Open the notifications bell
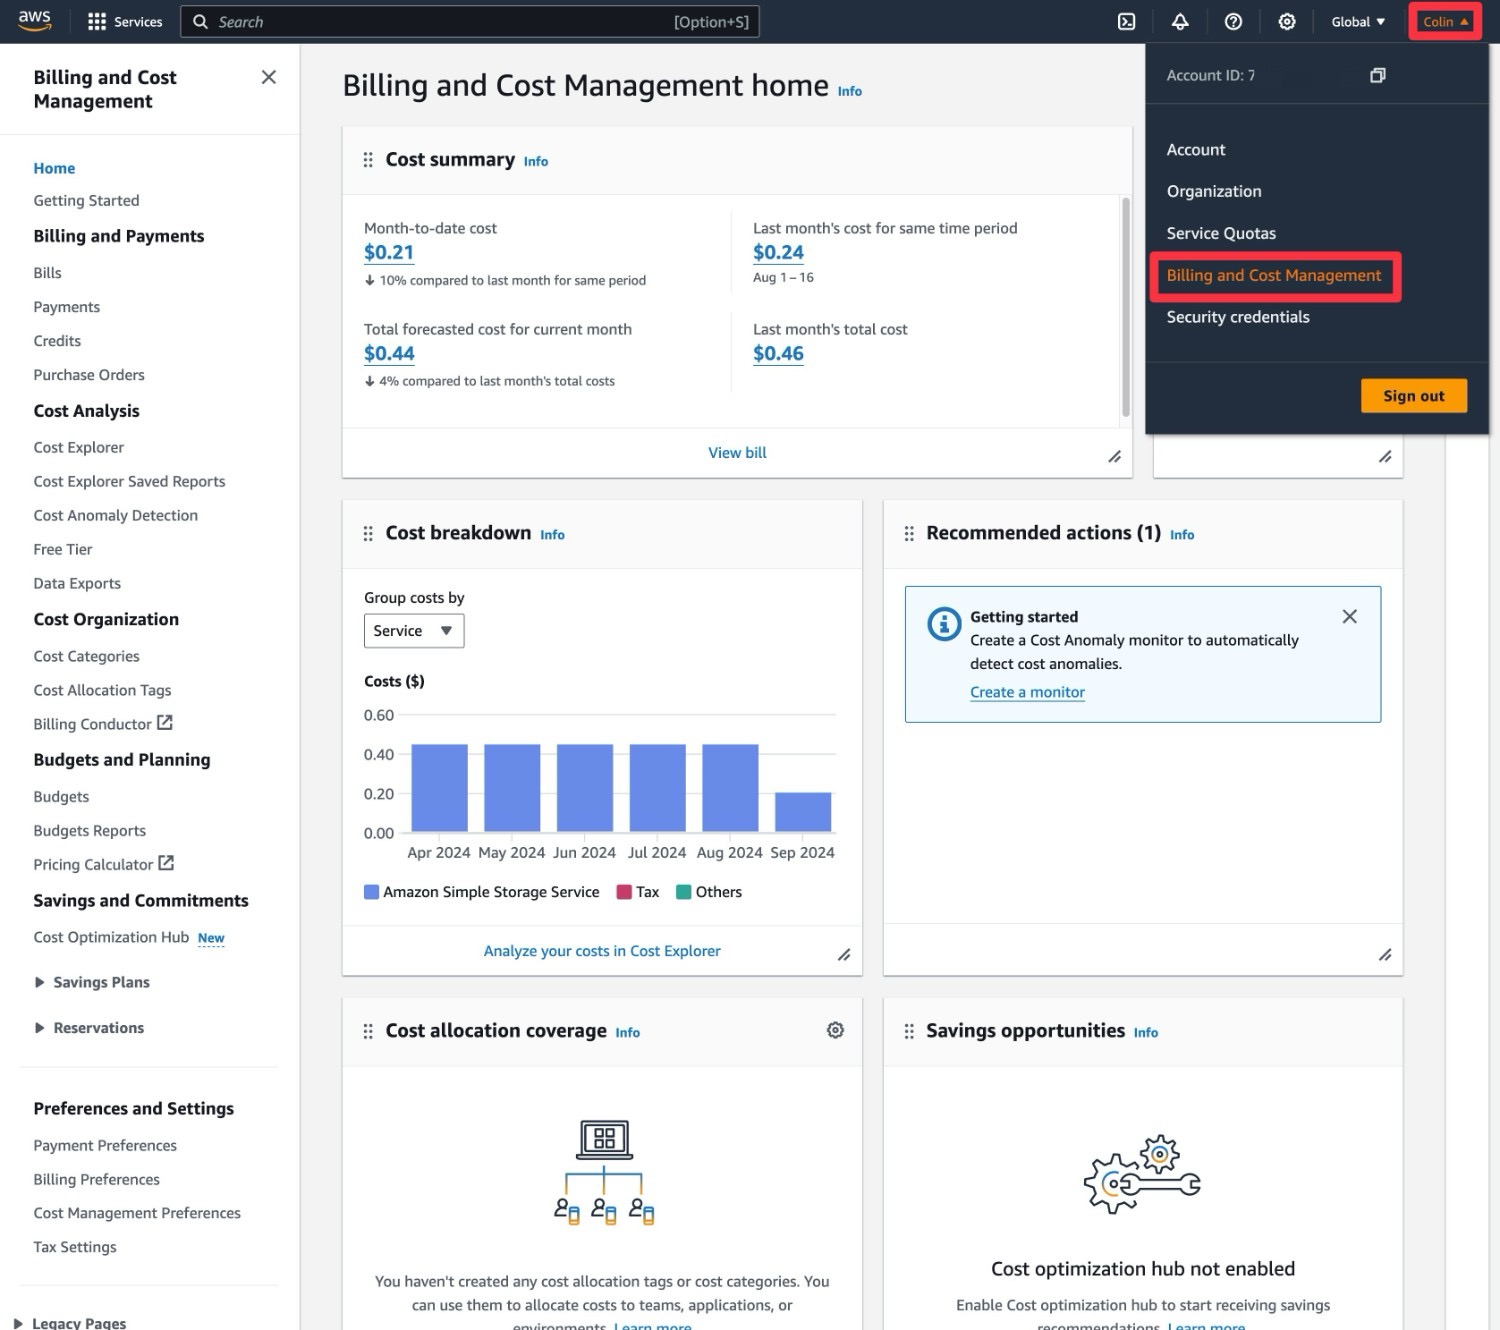Viewport: 1500px width, 1330px height. point(1180,22)
